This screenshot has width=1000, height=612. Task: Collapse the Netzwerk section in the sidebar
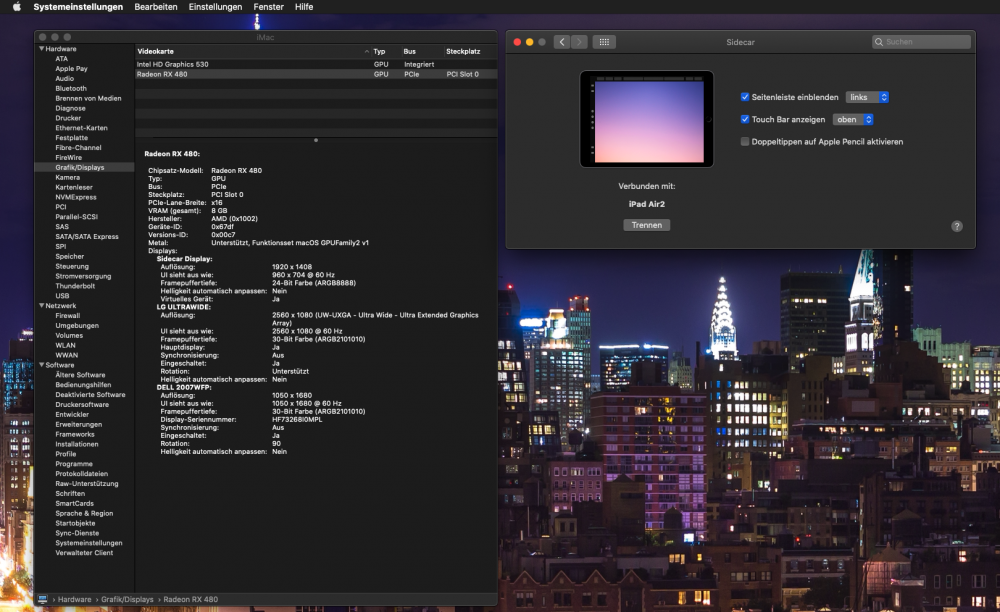41,305
